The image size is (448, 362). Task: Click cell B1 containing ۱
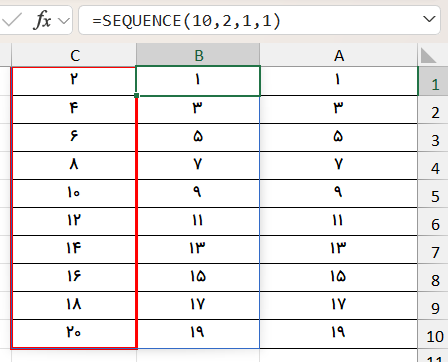(198, 81)
